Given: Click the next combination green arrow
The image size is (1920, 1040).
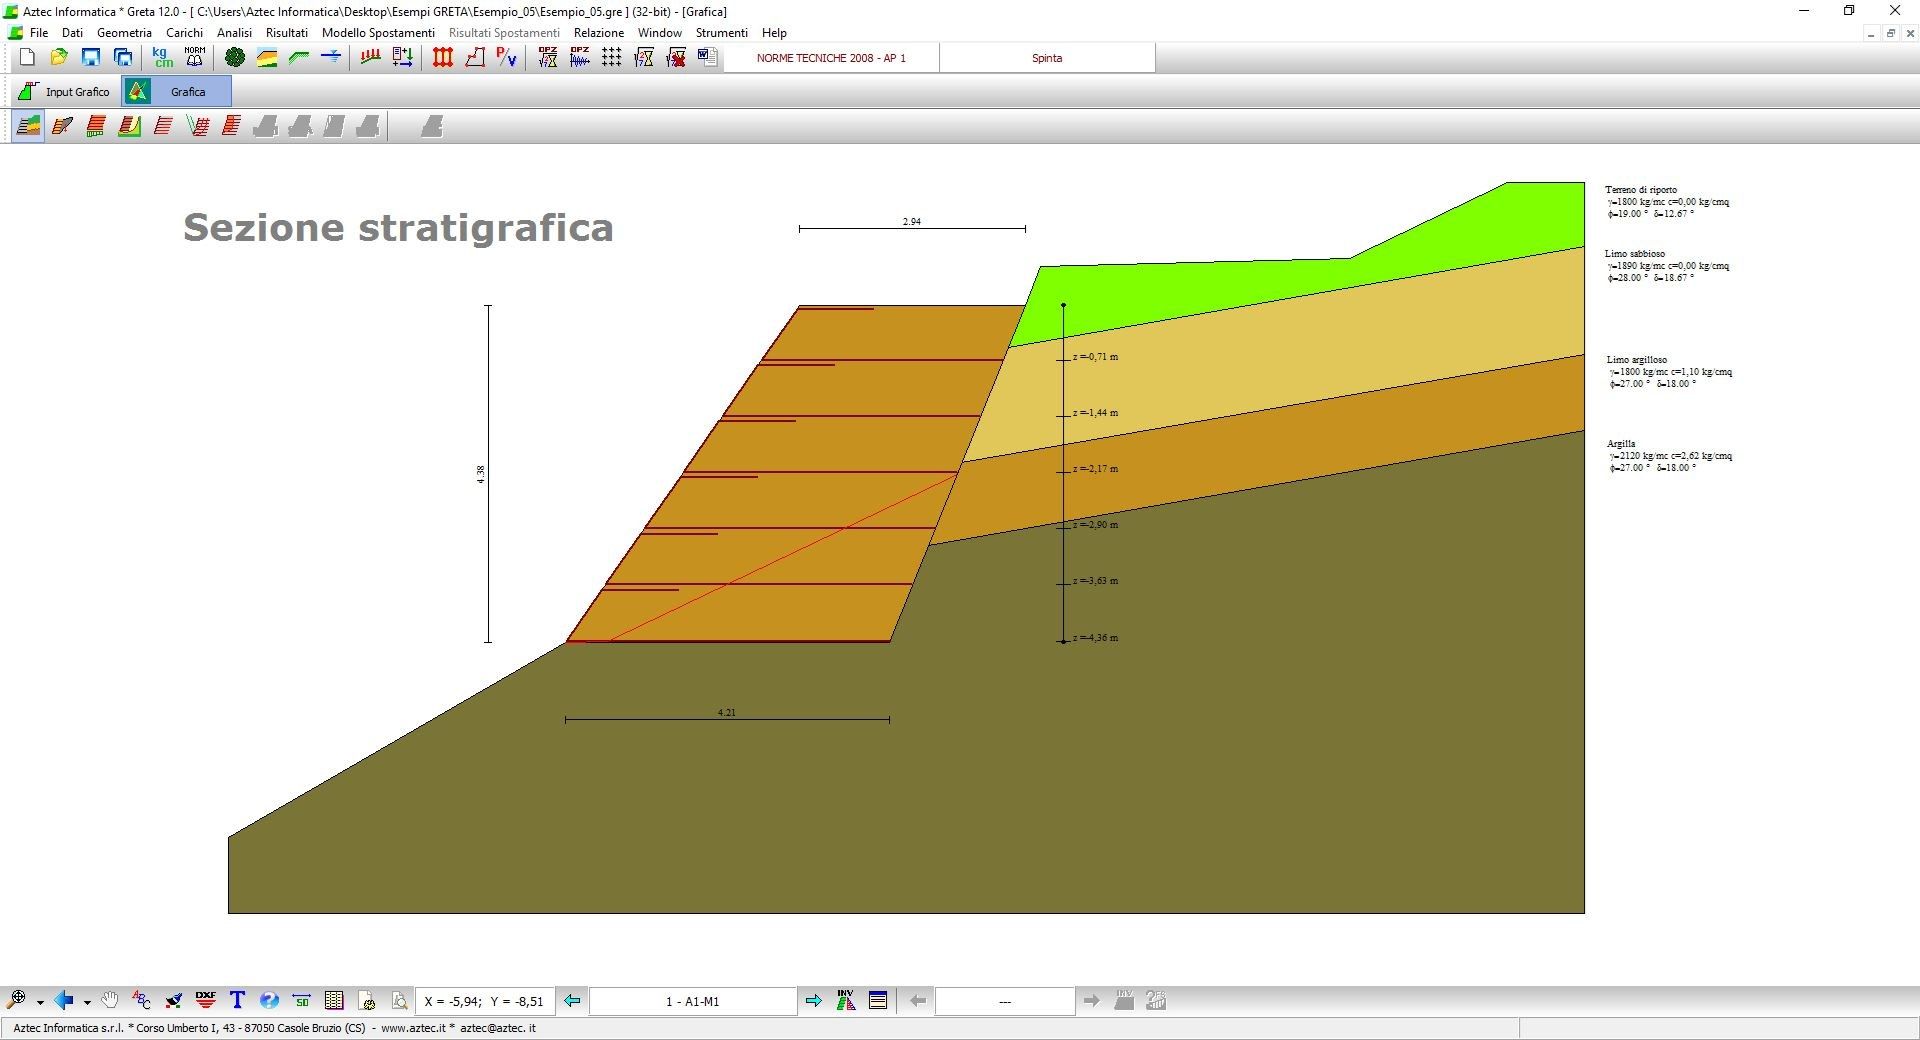Looking at the screenshot, I should coord(814,1001).
